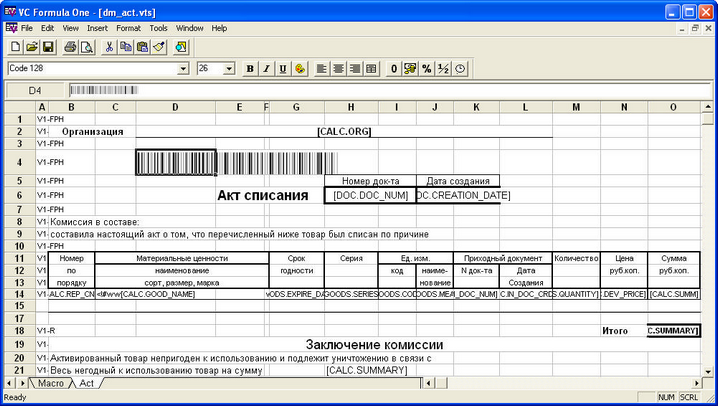
Task: Toggle Italic formatting
Action: [266, 69]
